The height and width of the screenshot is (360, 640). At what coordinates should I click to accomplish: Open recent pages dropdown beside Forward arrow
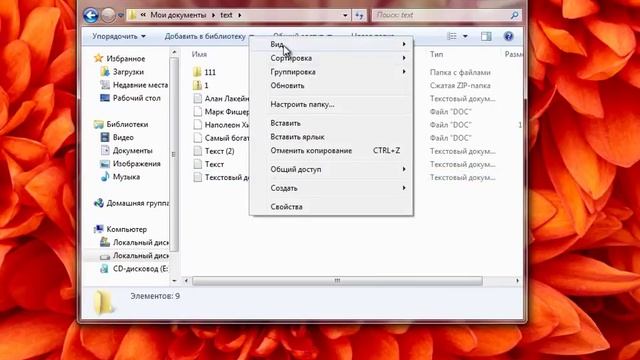(x=120, y=16)
